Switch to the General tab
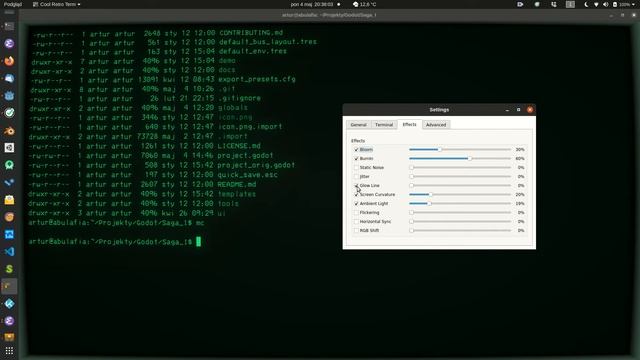640x360 pixels. [358, 125]
